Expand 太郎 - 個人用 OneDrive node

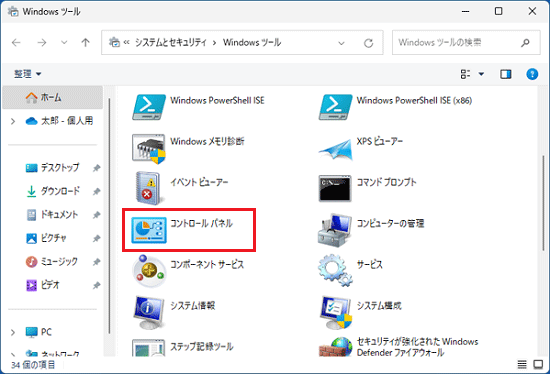pyautogui.click(x=13, y=121)
